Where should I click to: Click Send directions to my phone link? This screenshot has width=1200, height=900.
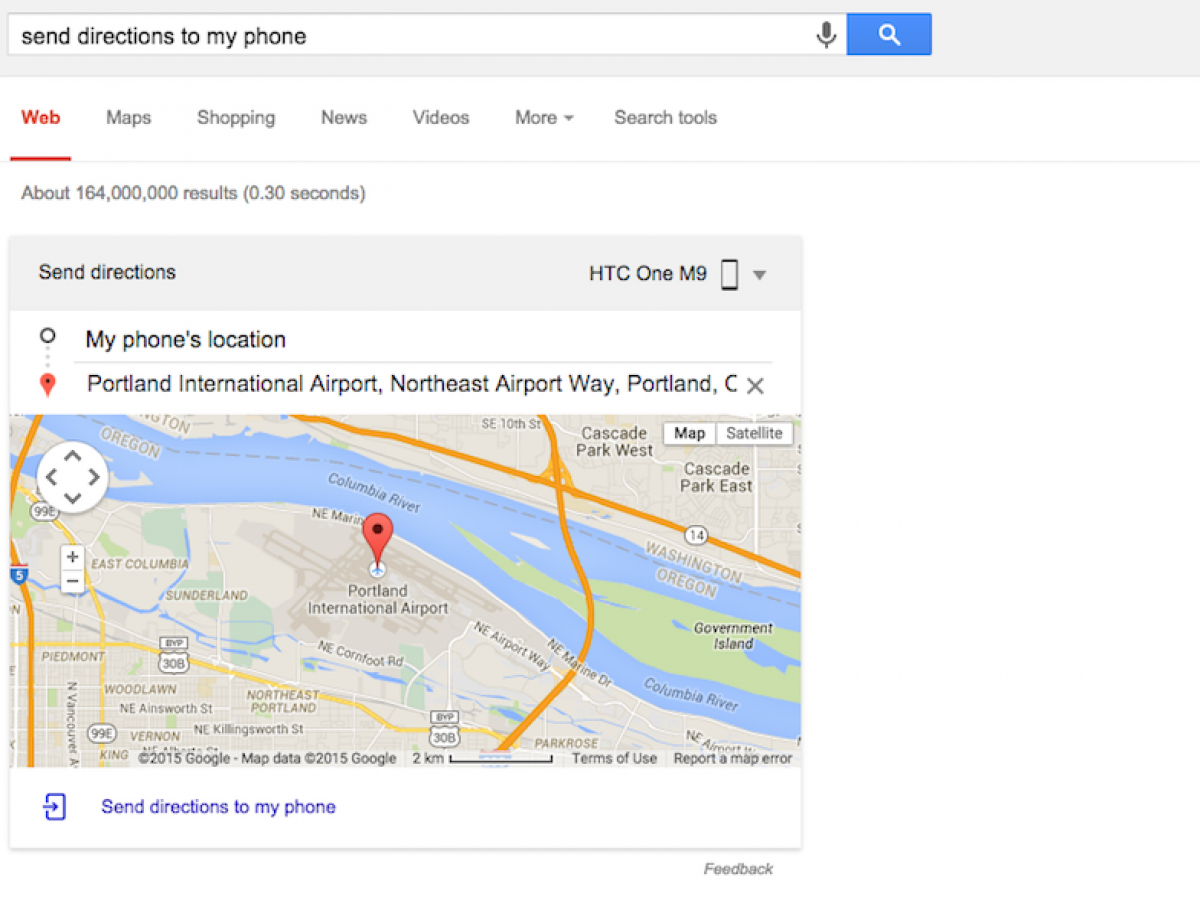(218, 807)
